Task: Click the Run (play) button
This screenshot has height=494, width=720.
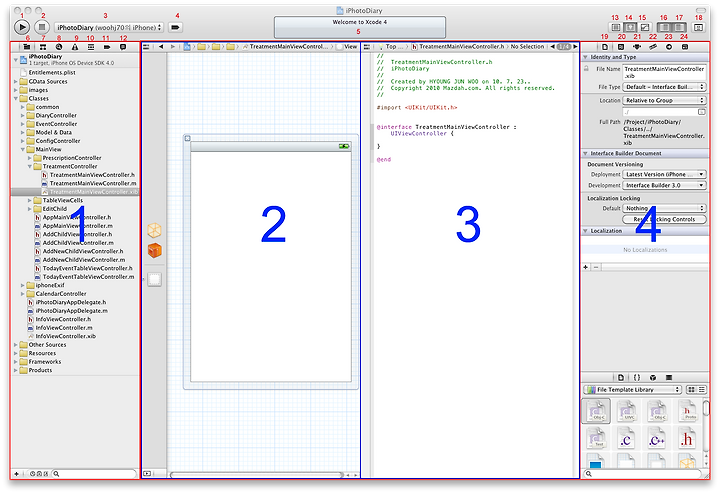Action: [x=22, y=28]
